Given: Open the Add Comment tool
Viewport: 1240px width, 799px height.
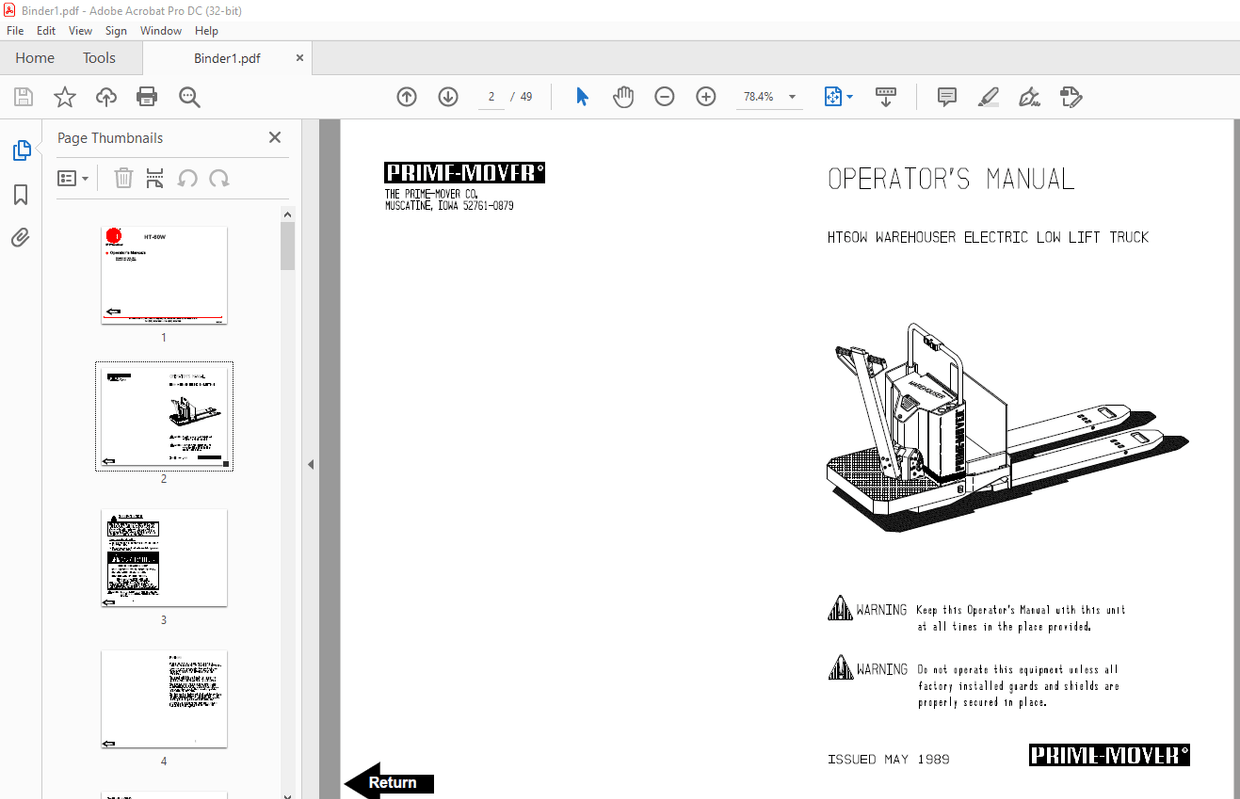Looking at the screenshot, I should [946, 96].
